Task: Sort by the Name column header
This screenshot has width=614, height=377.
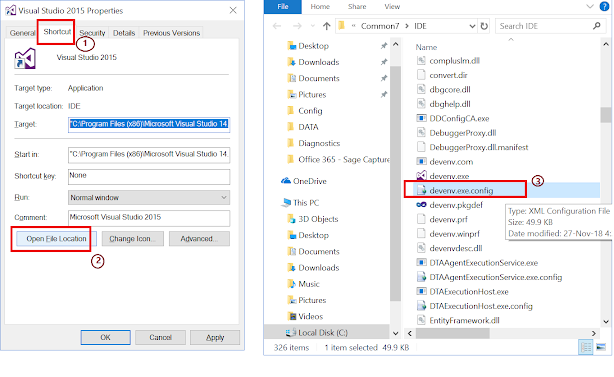Action: (x=426, y=47)
